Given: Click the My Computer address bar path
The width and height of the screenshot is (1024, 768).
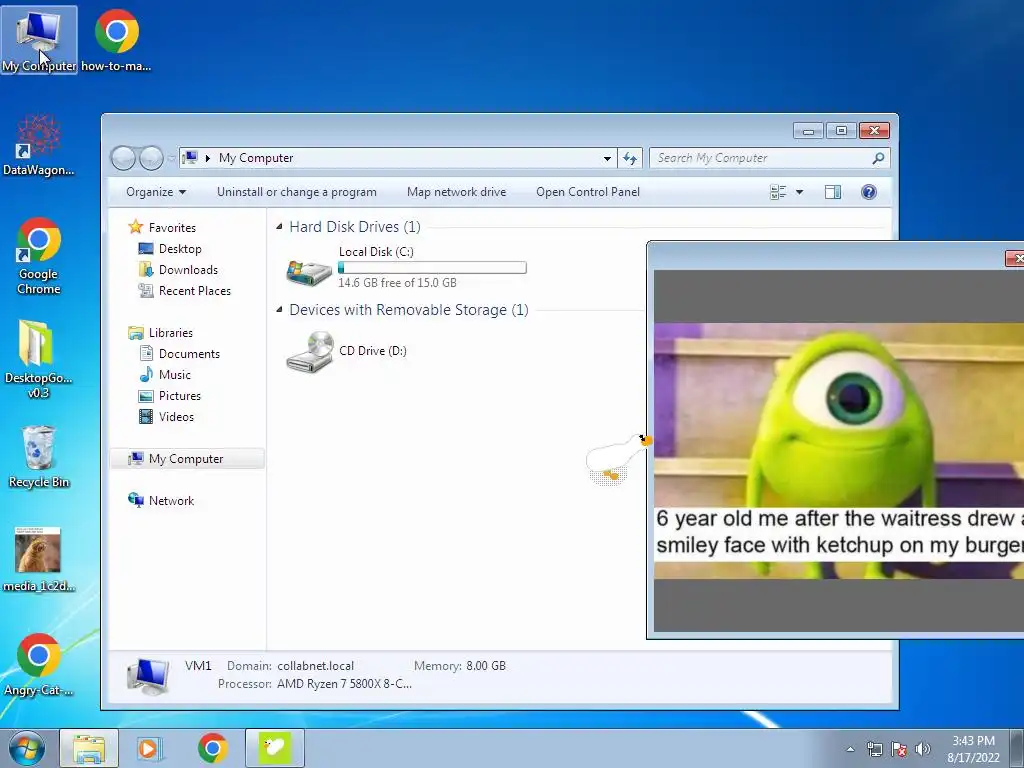Looking at the screenshot, I should (256, 158).
